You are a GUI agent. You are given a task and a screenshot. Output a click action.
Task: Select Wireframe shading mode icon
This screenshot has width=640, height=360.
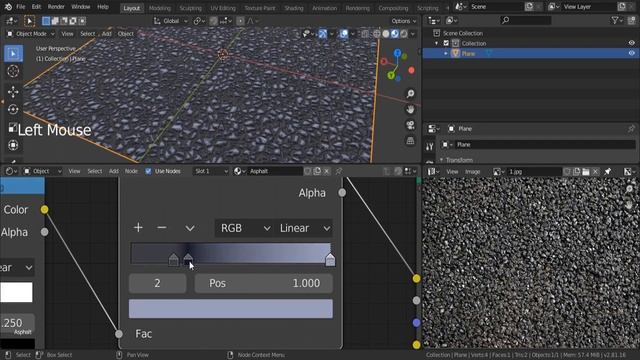click(377, 34)
